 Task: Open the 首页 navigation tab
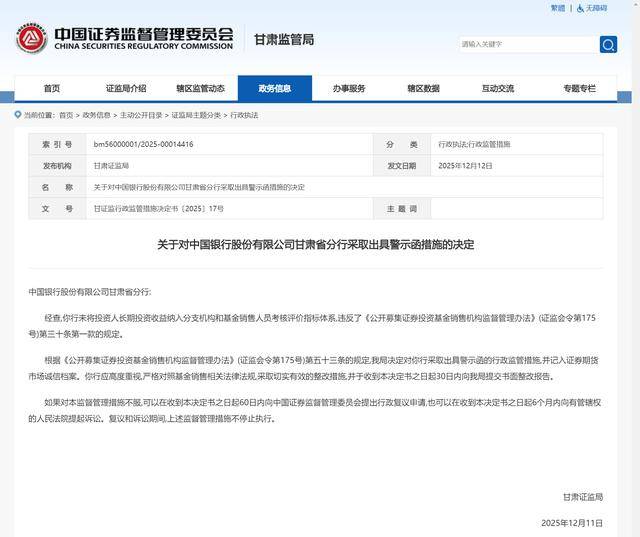click(52, 89)
